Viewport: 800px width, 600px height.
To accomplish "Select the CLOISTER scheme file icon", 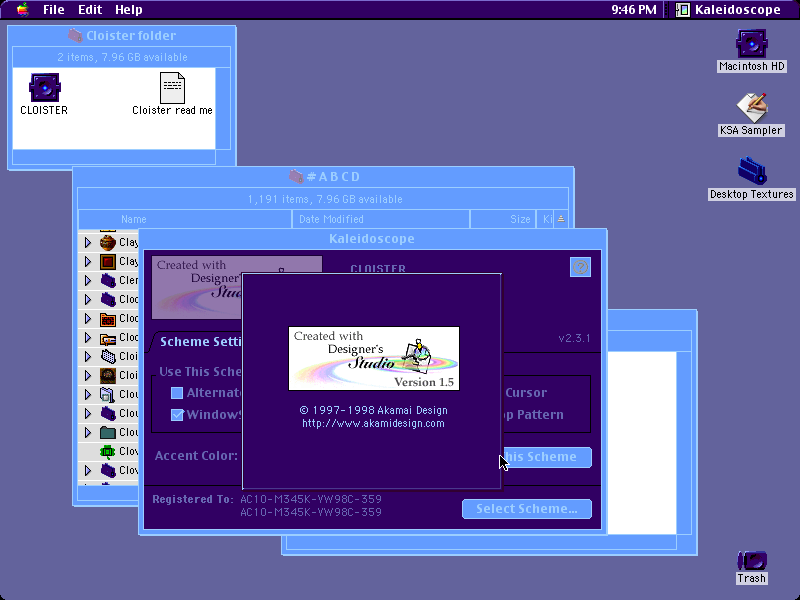I will [44, 87].
